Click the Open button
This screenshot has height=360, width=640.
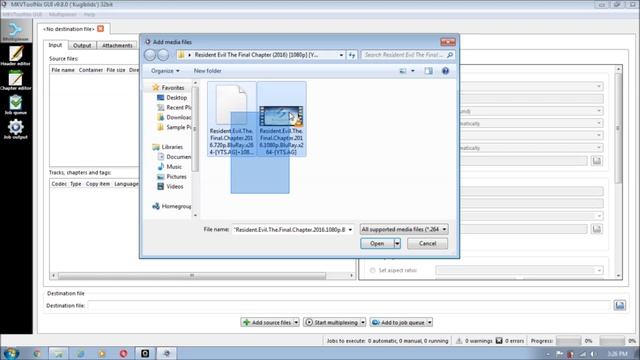377,243
